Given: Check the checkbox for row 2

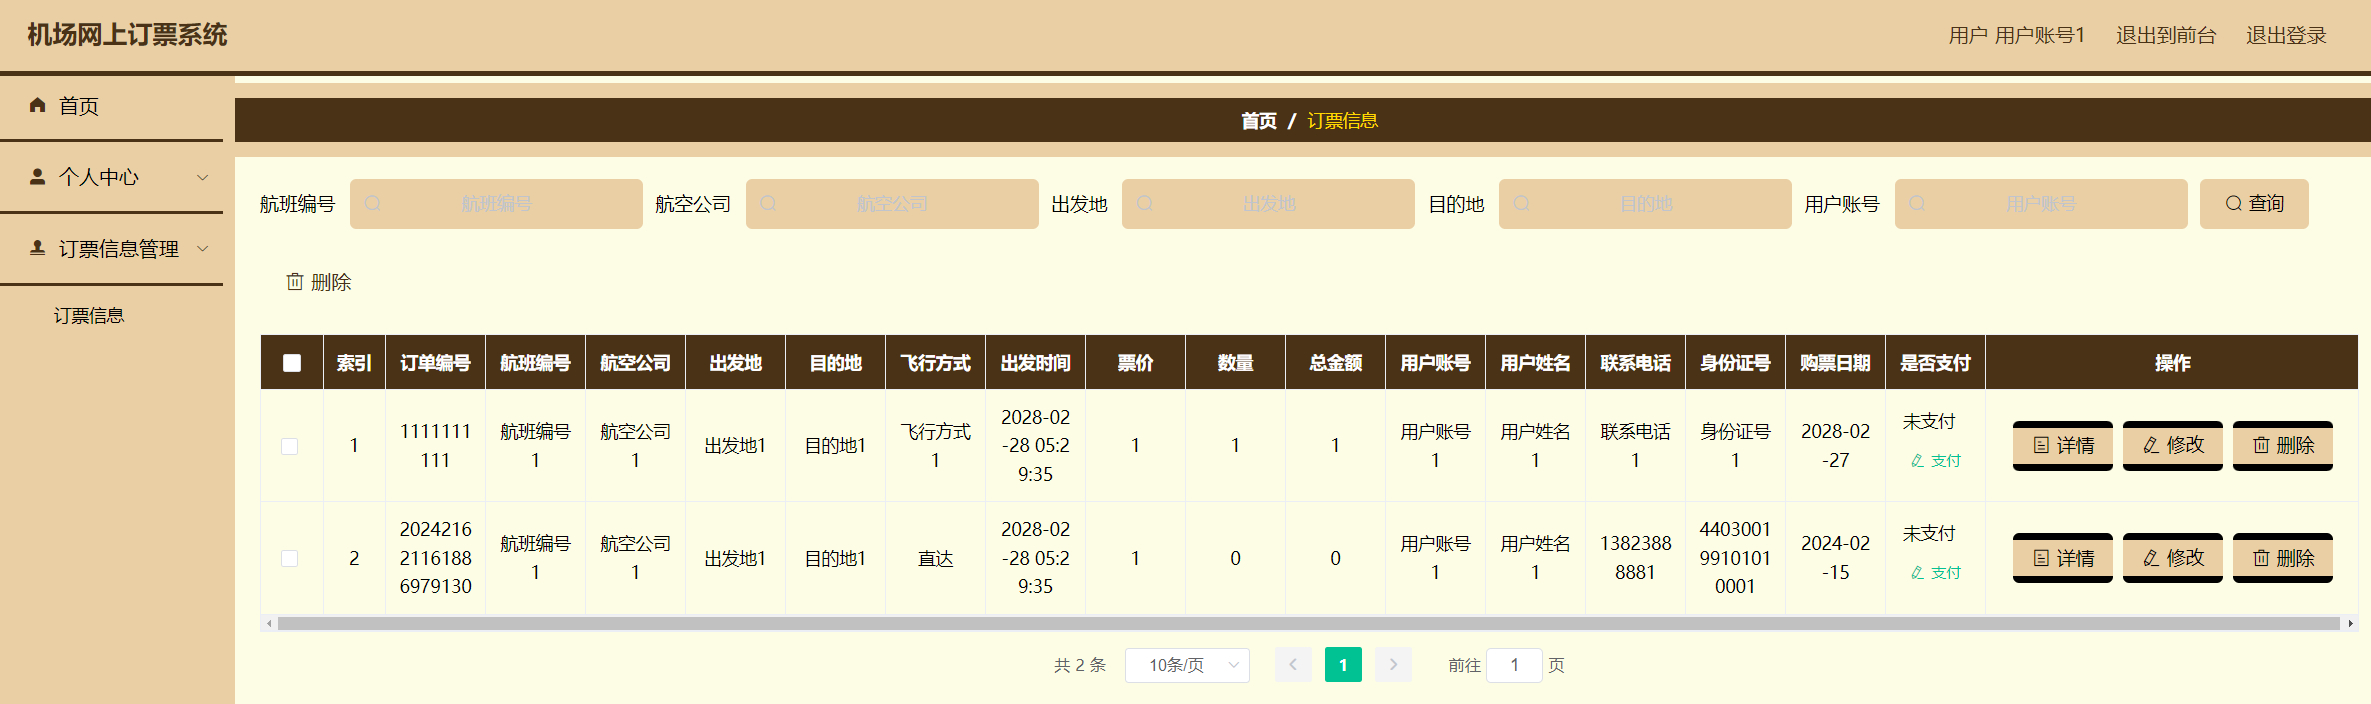Looking at the screenshot, I should (x=290, y=558).
